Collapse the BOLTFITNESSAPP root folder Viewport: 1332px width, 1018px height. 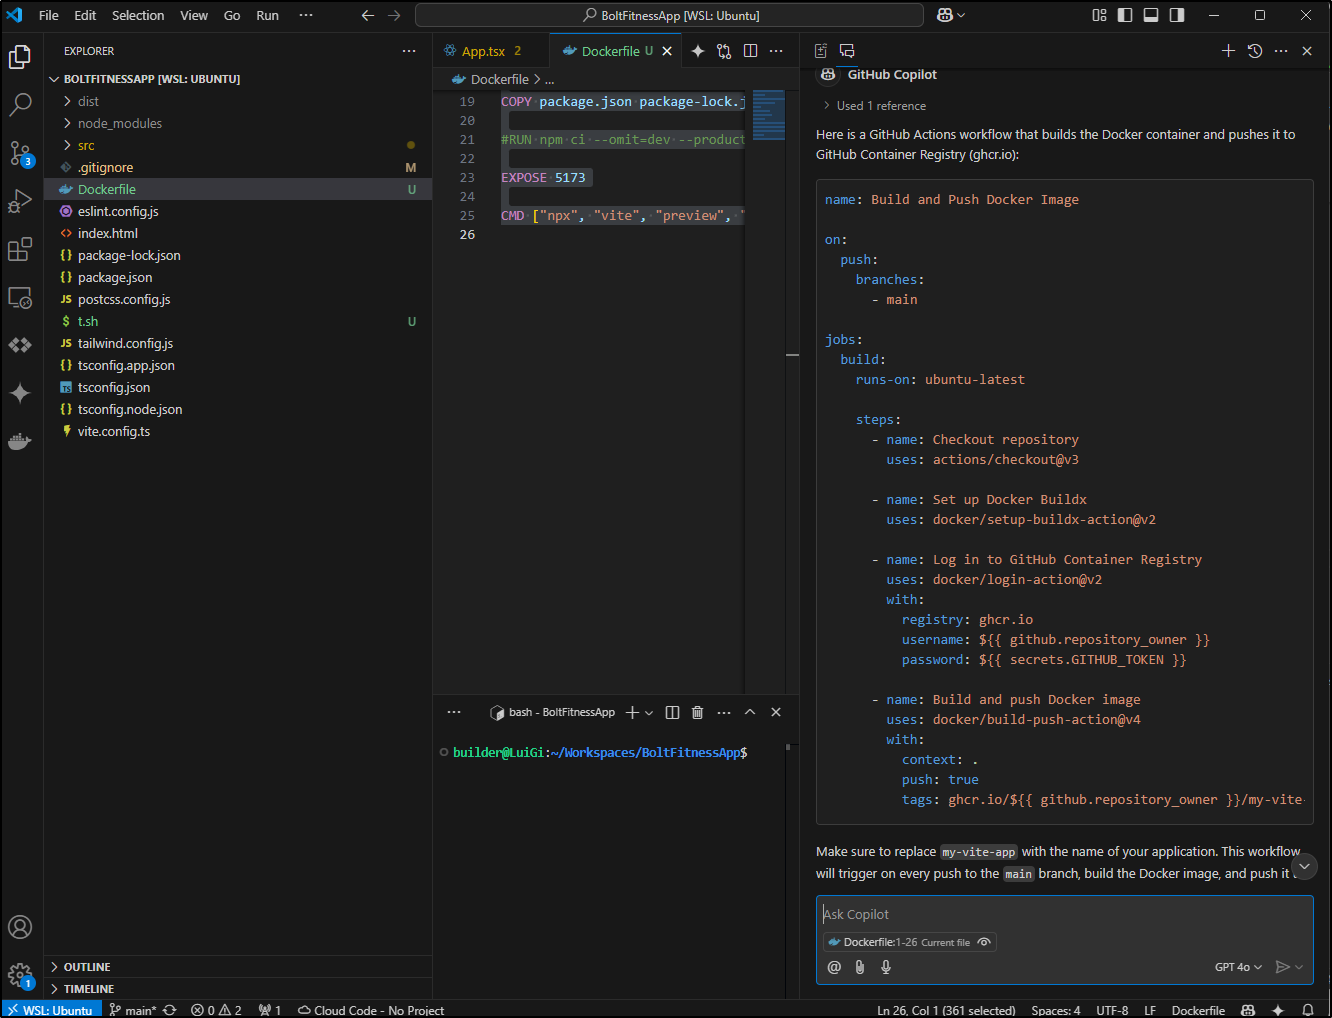click(238, 79)
